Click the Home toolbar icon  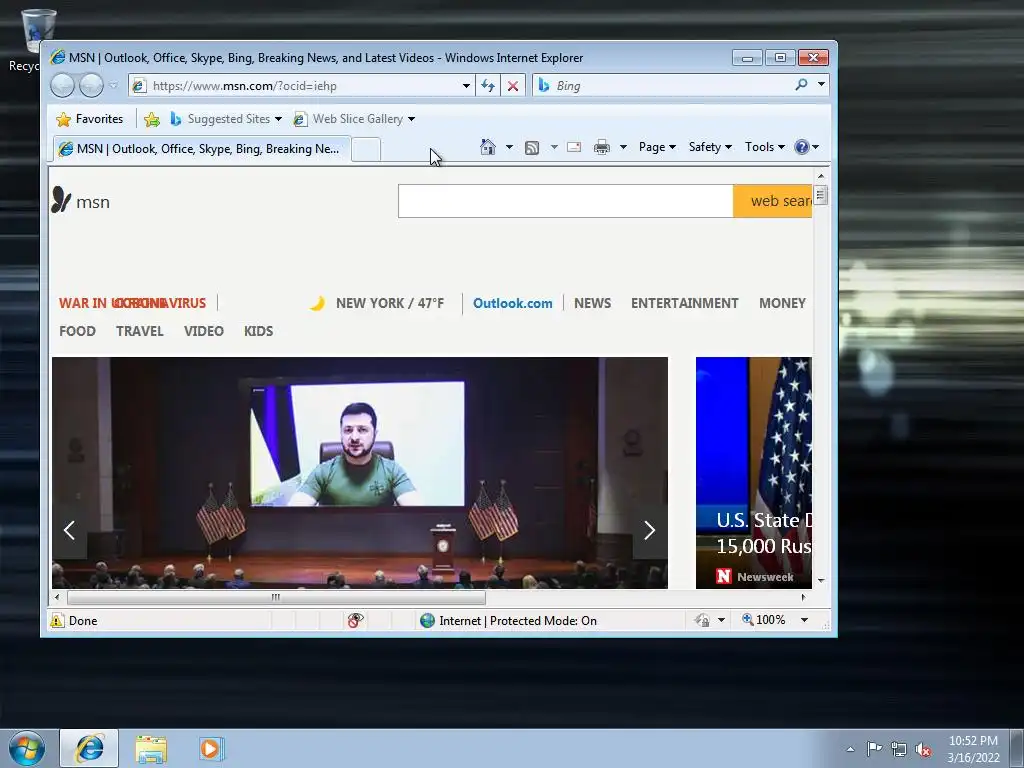coord(488,147)
